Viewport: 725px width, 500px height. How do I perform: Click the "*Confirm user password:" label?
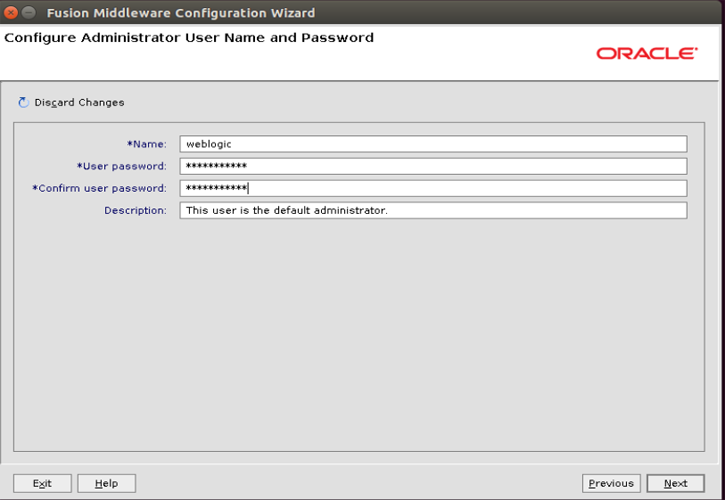click(99, 188)
